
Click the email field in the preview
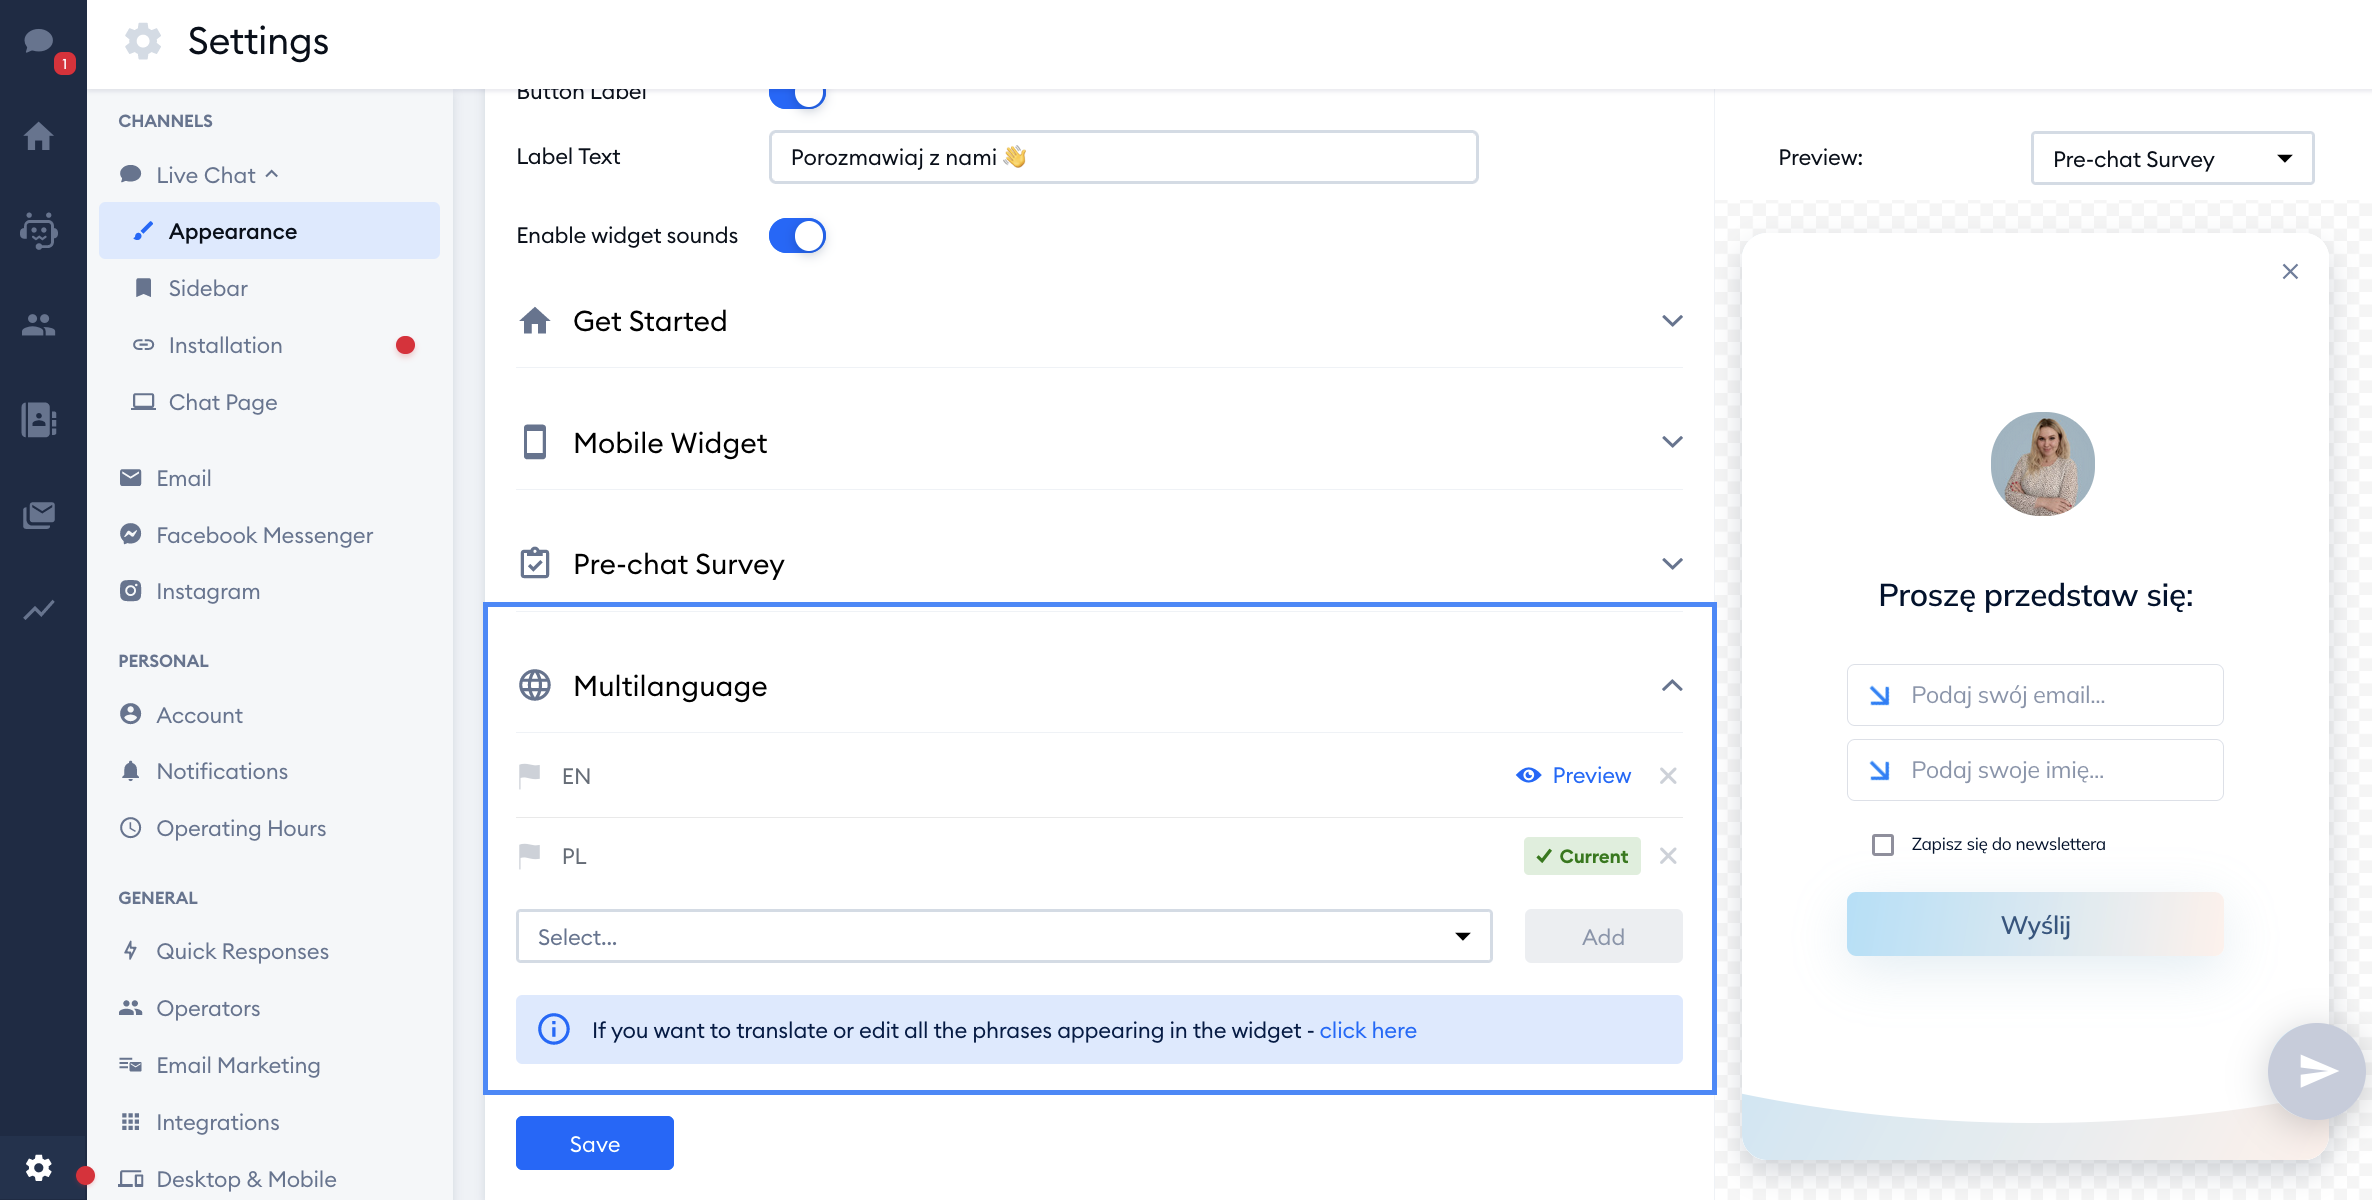coord(2035,695)
